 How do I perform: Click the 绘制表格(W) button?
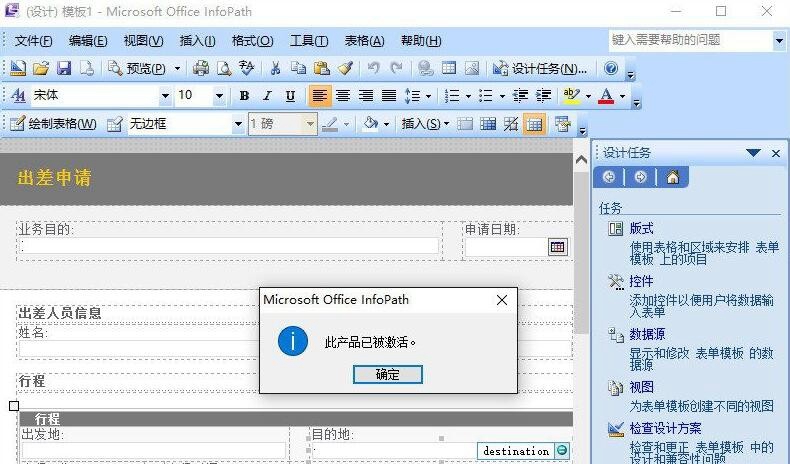tap(53, 124)
